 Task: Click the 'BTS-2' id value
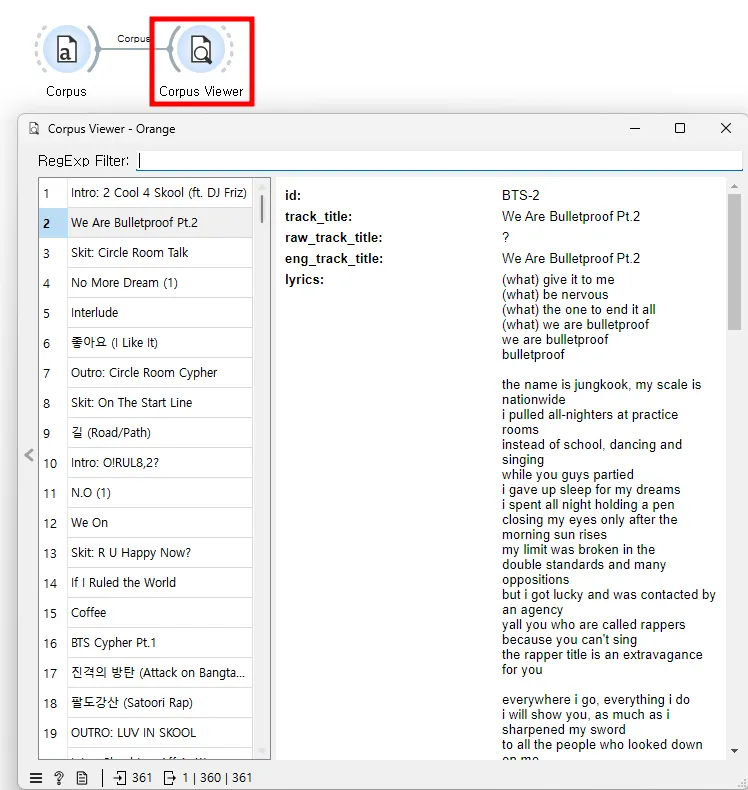click(x=520, y=195)
